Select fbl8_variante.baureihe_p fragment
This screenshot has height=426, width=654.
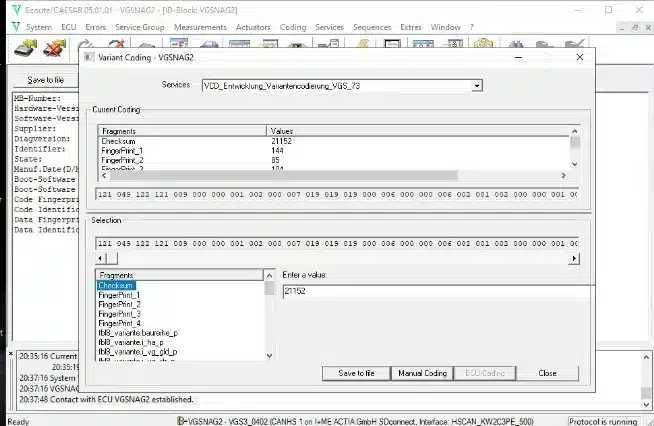[x=138, y=333]
